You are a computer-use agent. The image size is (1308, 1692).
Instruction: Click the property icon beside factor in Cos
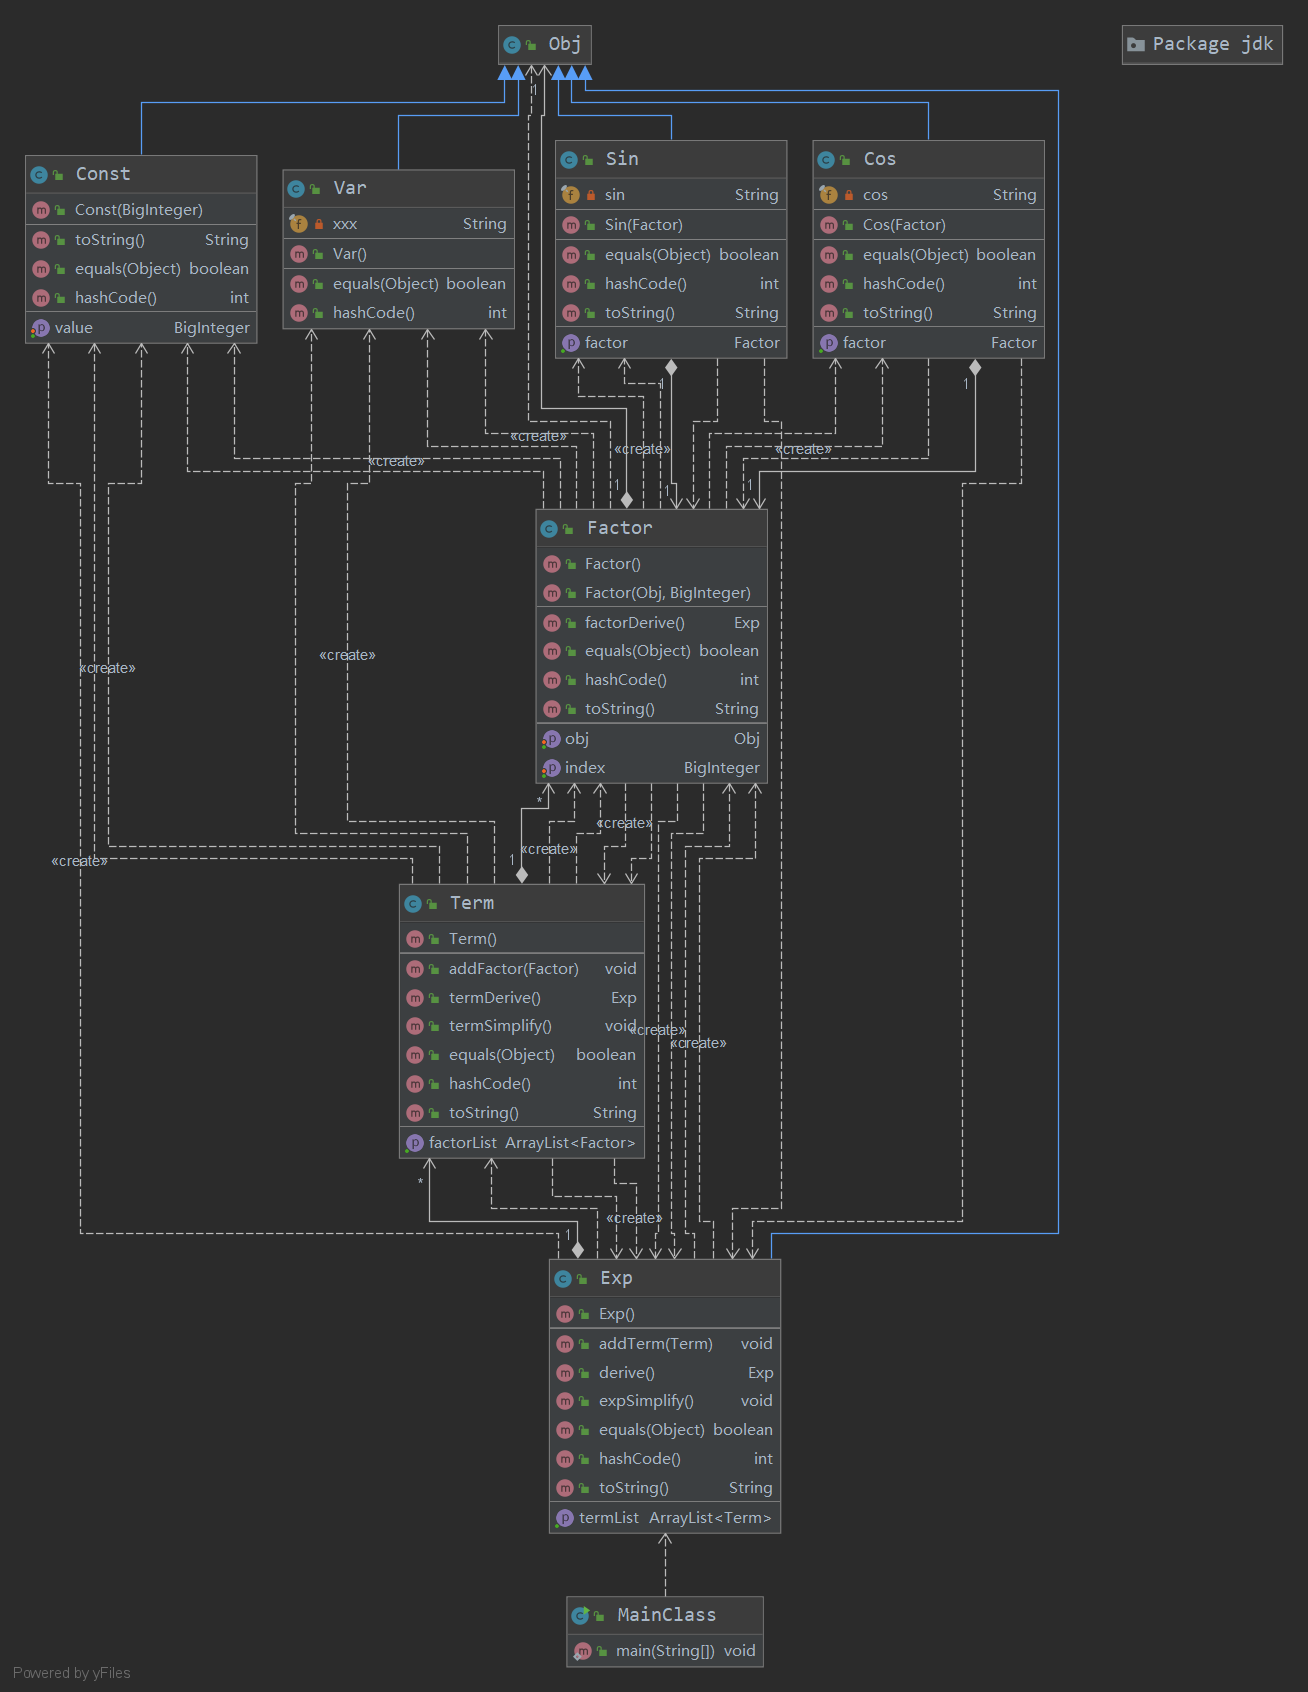click(829, 343)
